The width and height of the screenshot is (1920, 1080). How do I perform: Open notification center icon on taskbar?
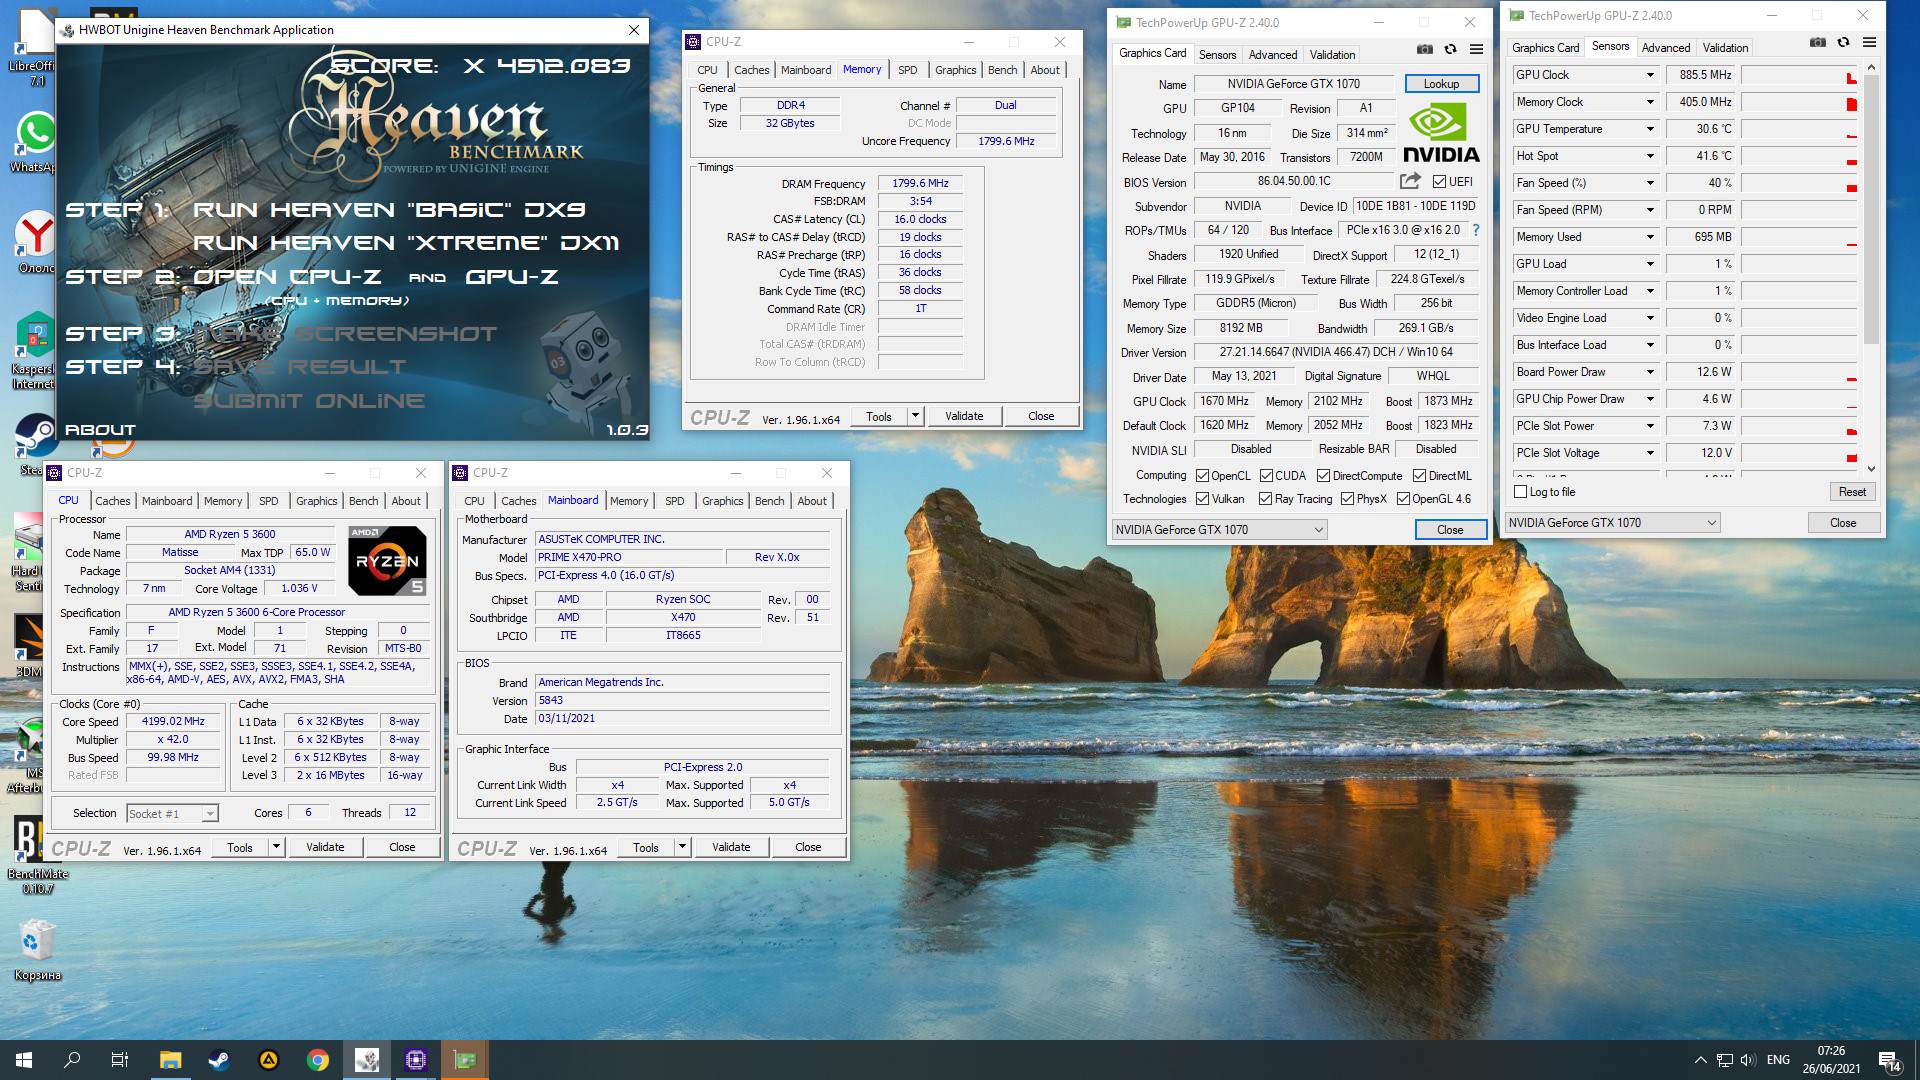click(1889, 1060)
